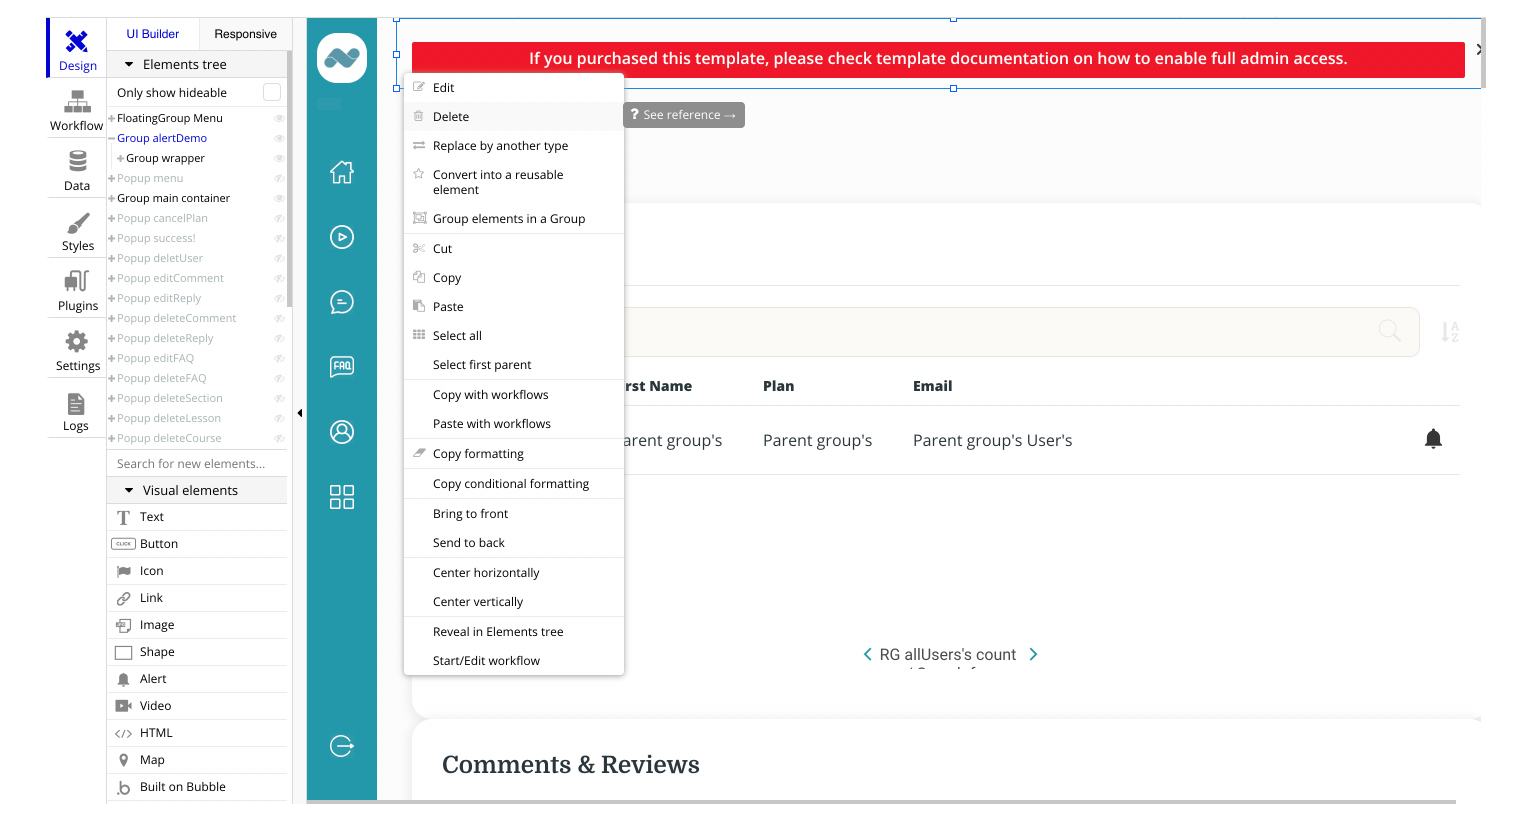Add an Alert element
Viewport: 1538px width, 814px height.
coord(197,679)
